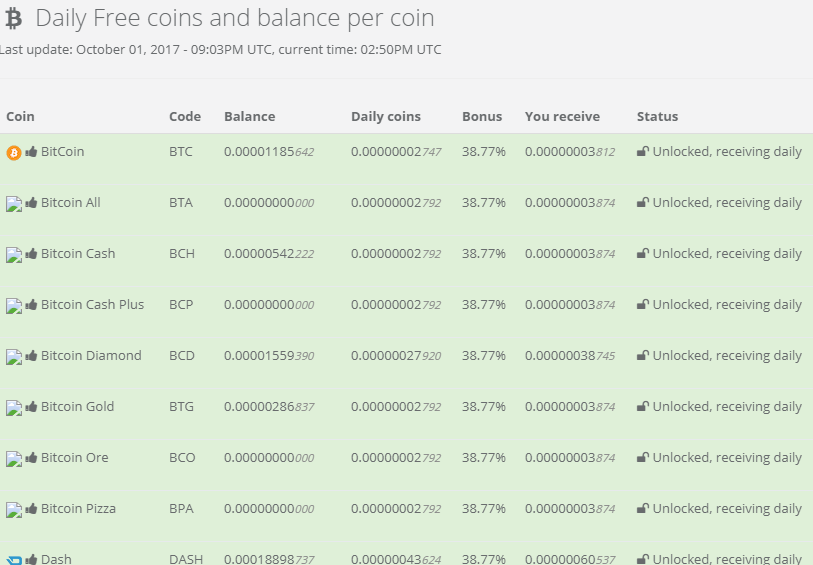
Task: Click the unlocked padlock icon in BTC row
Action: [x=642, y=151]
